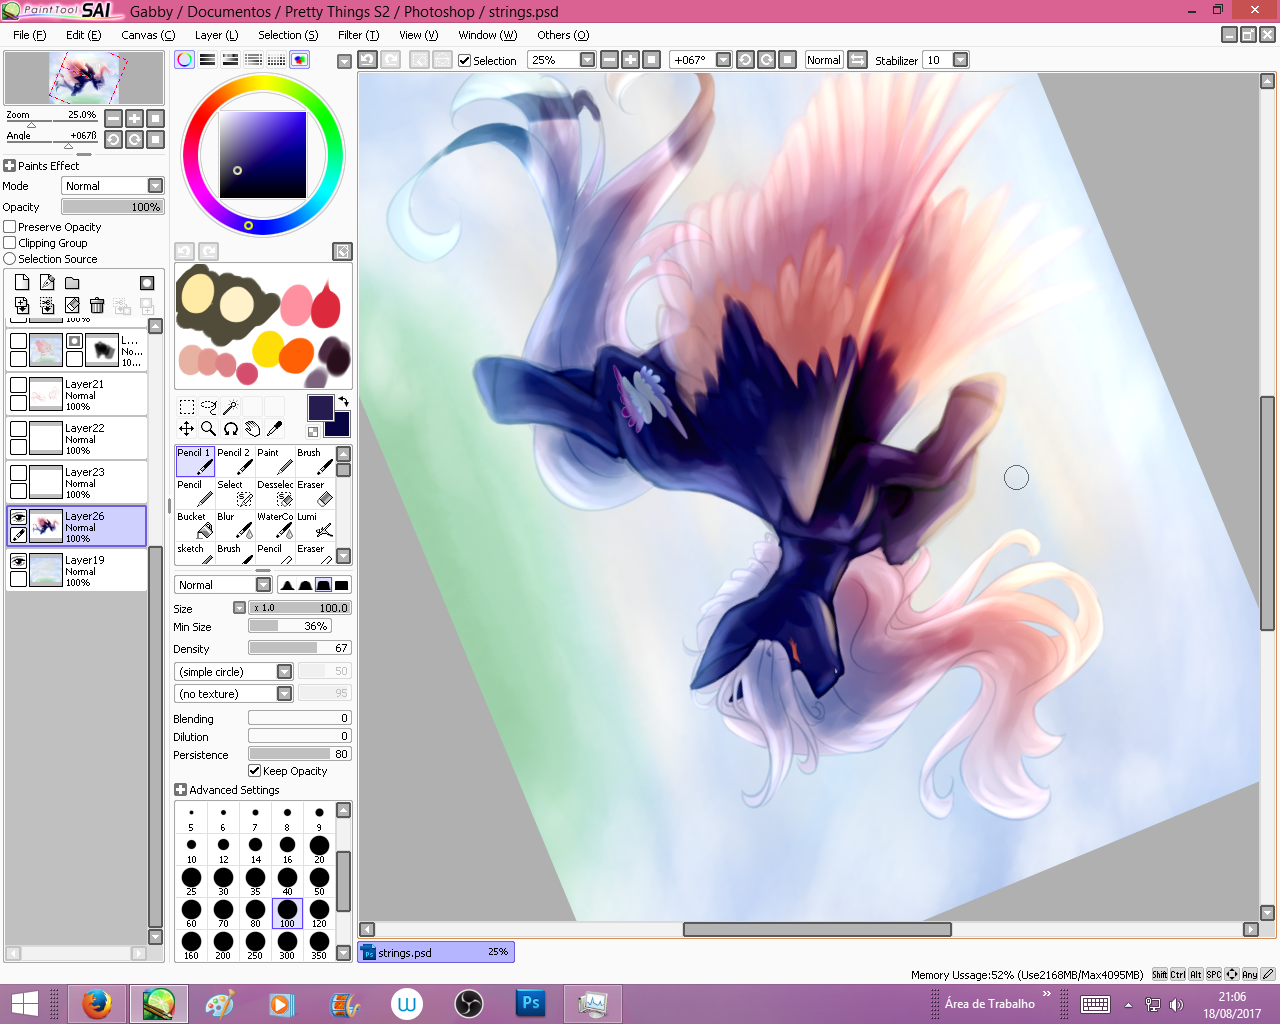Open the Layer menu
1280x1024 pixels.
(217, 35)
